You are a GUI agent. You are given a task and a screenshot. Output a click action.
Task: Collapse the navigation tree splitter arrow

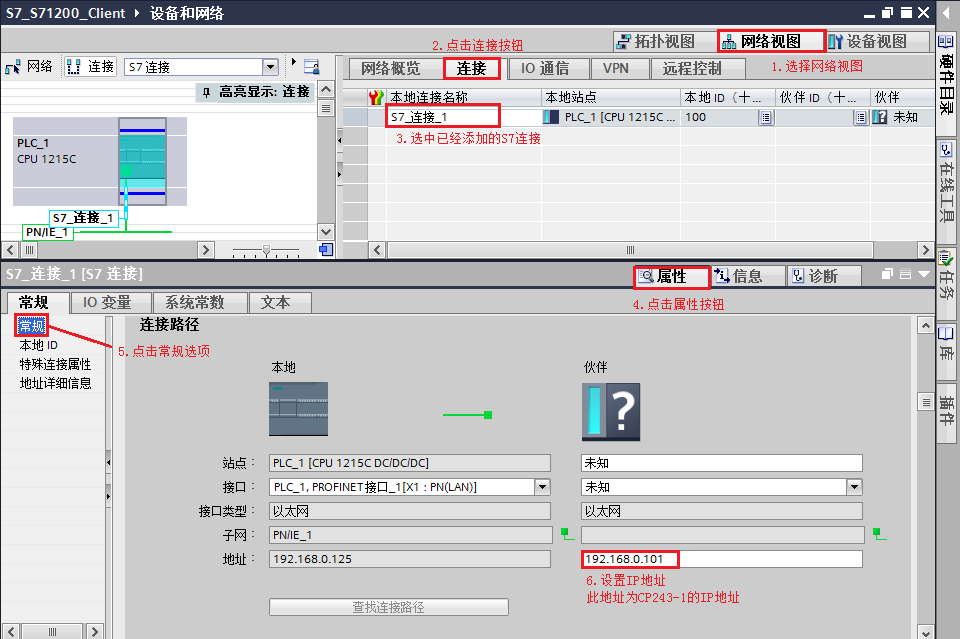108,463
